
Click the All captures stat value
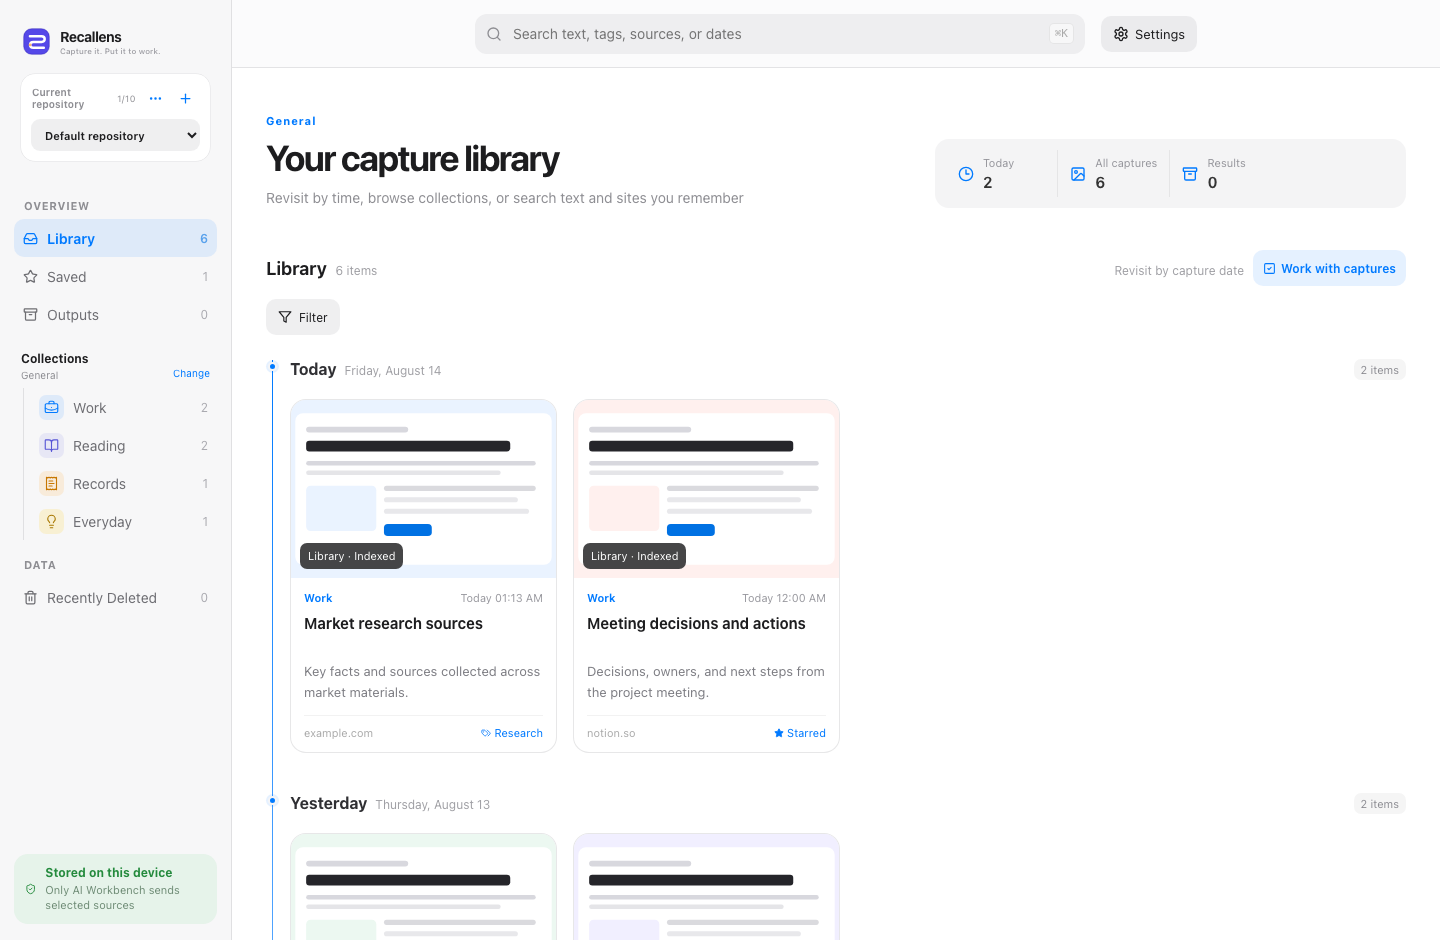pos(1100,183)
